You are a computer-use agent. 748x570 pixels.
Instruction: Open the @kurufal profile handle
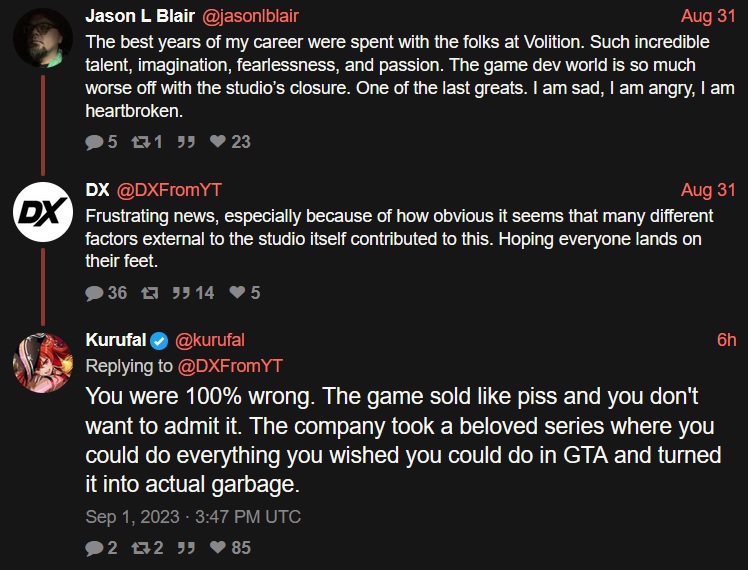(x=210, y=340)
